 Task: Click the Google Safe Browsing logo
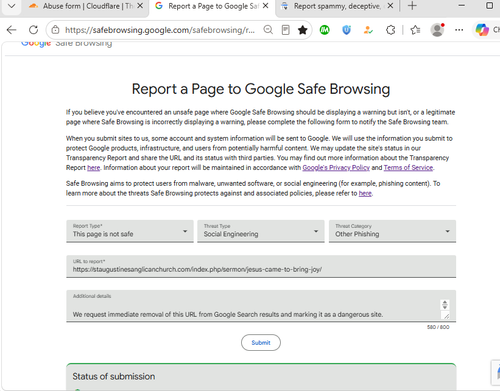(67, 44)
